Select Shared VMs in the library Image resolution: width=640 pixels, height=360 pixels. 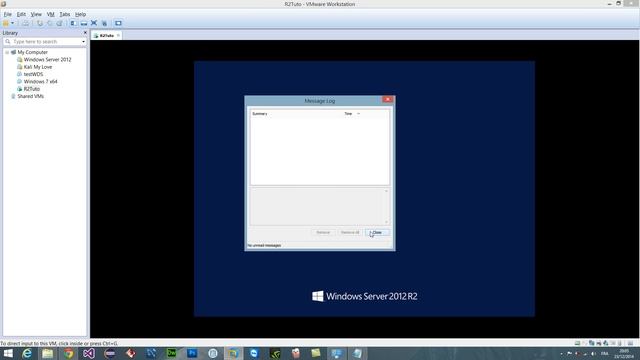coord(31,96)
